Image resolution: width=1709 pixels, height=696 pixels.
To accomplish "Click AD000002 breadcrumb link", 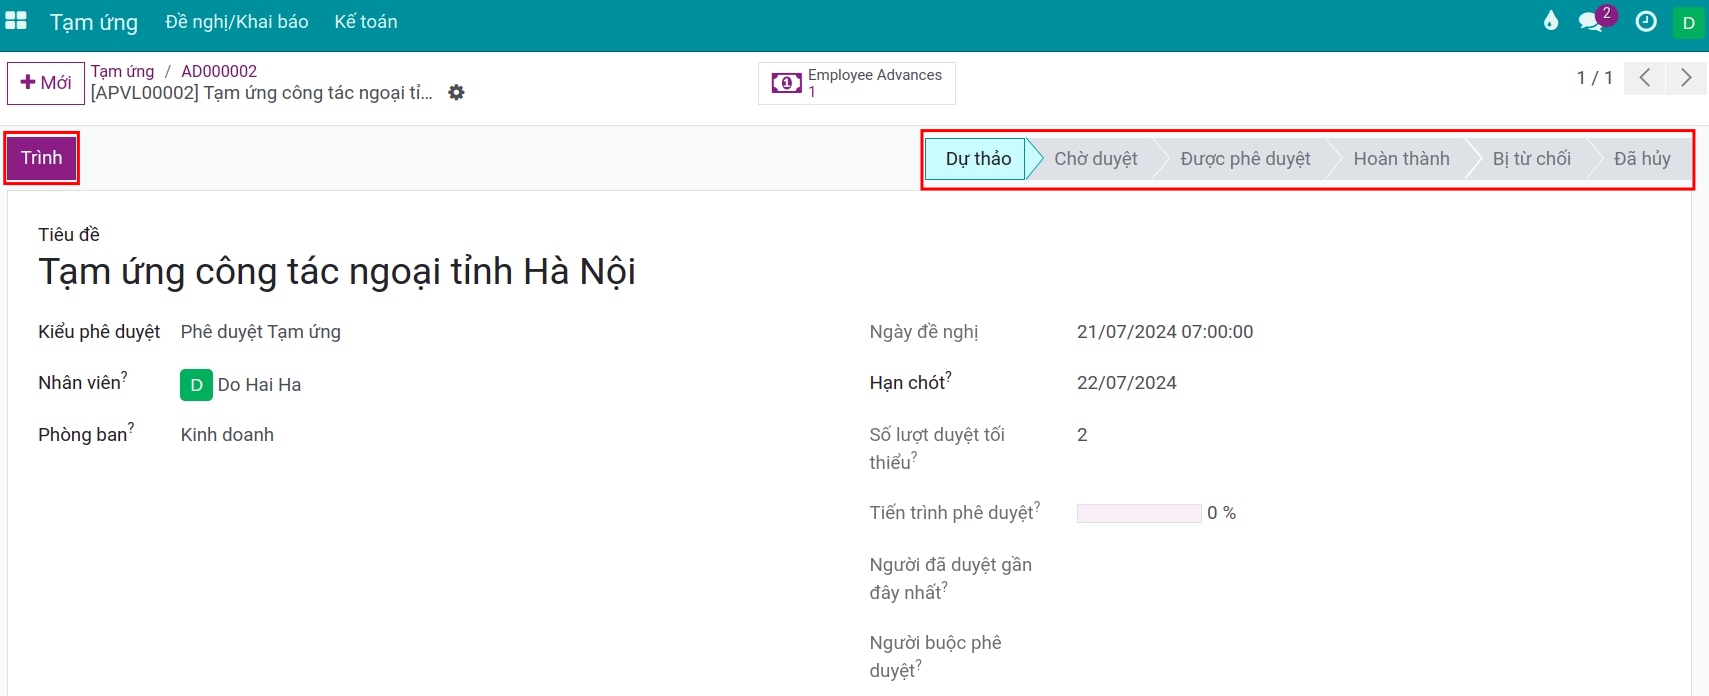I will pyautogui.click(x=219, y=71).
